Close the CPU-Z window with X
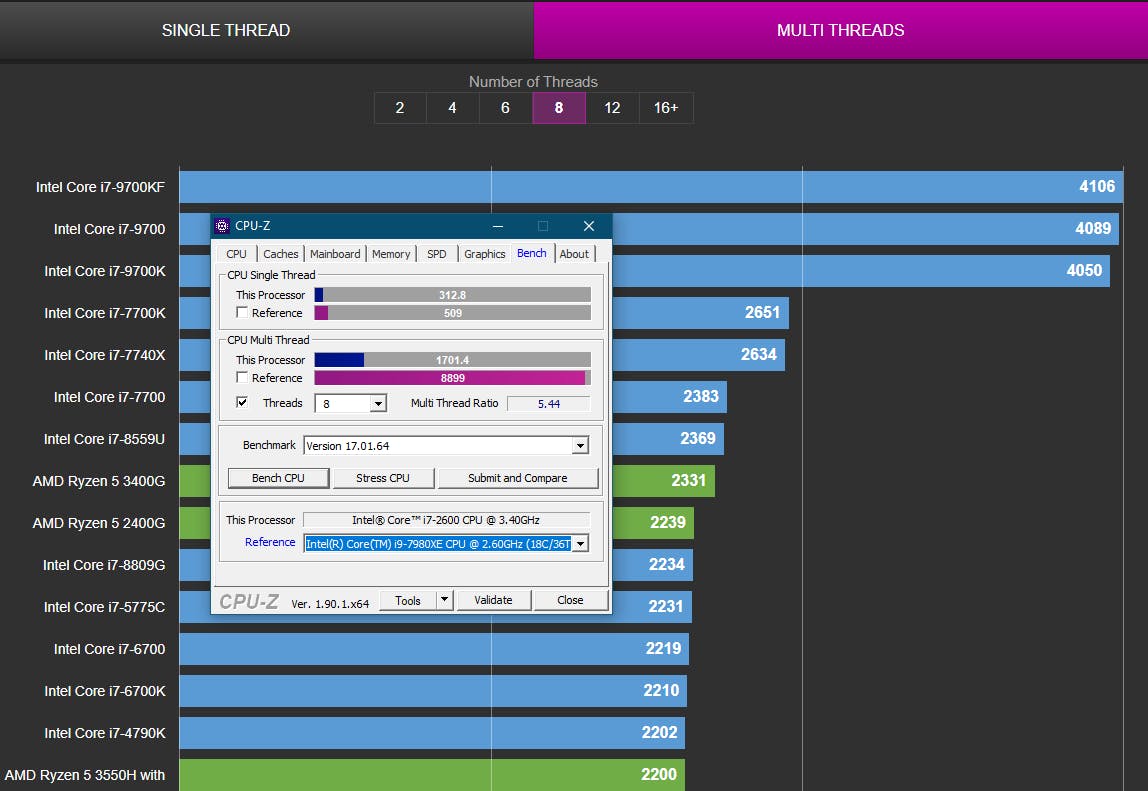The image size is (1148, 791). point(589,226)
